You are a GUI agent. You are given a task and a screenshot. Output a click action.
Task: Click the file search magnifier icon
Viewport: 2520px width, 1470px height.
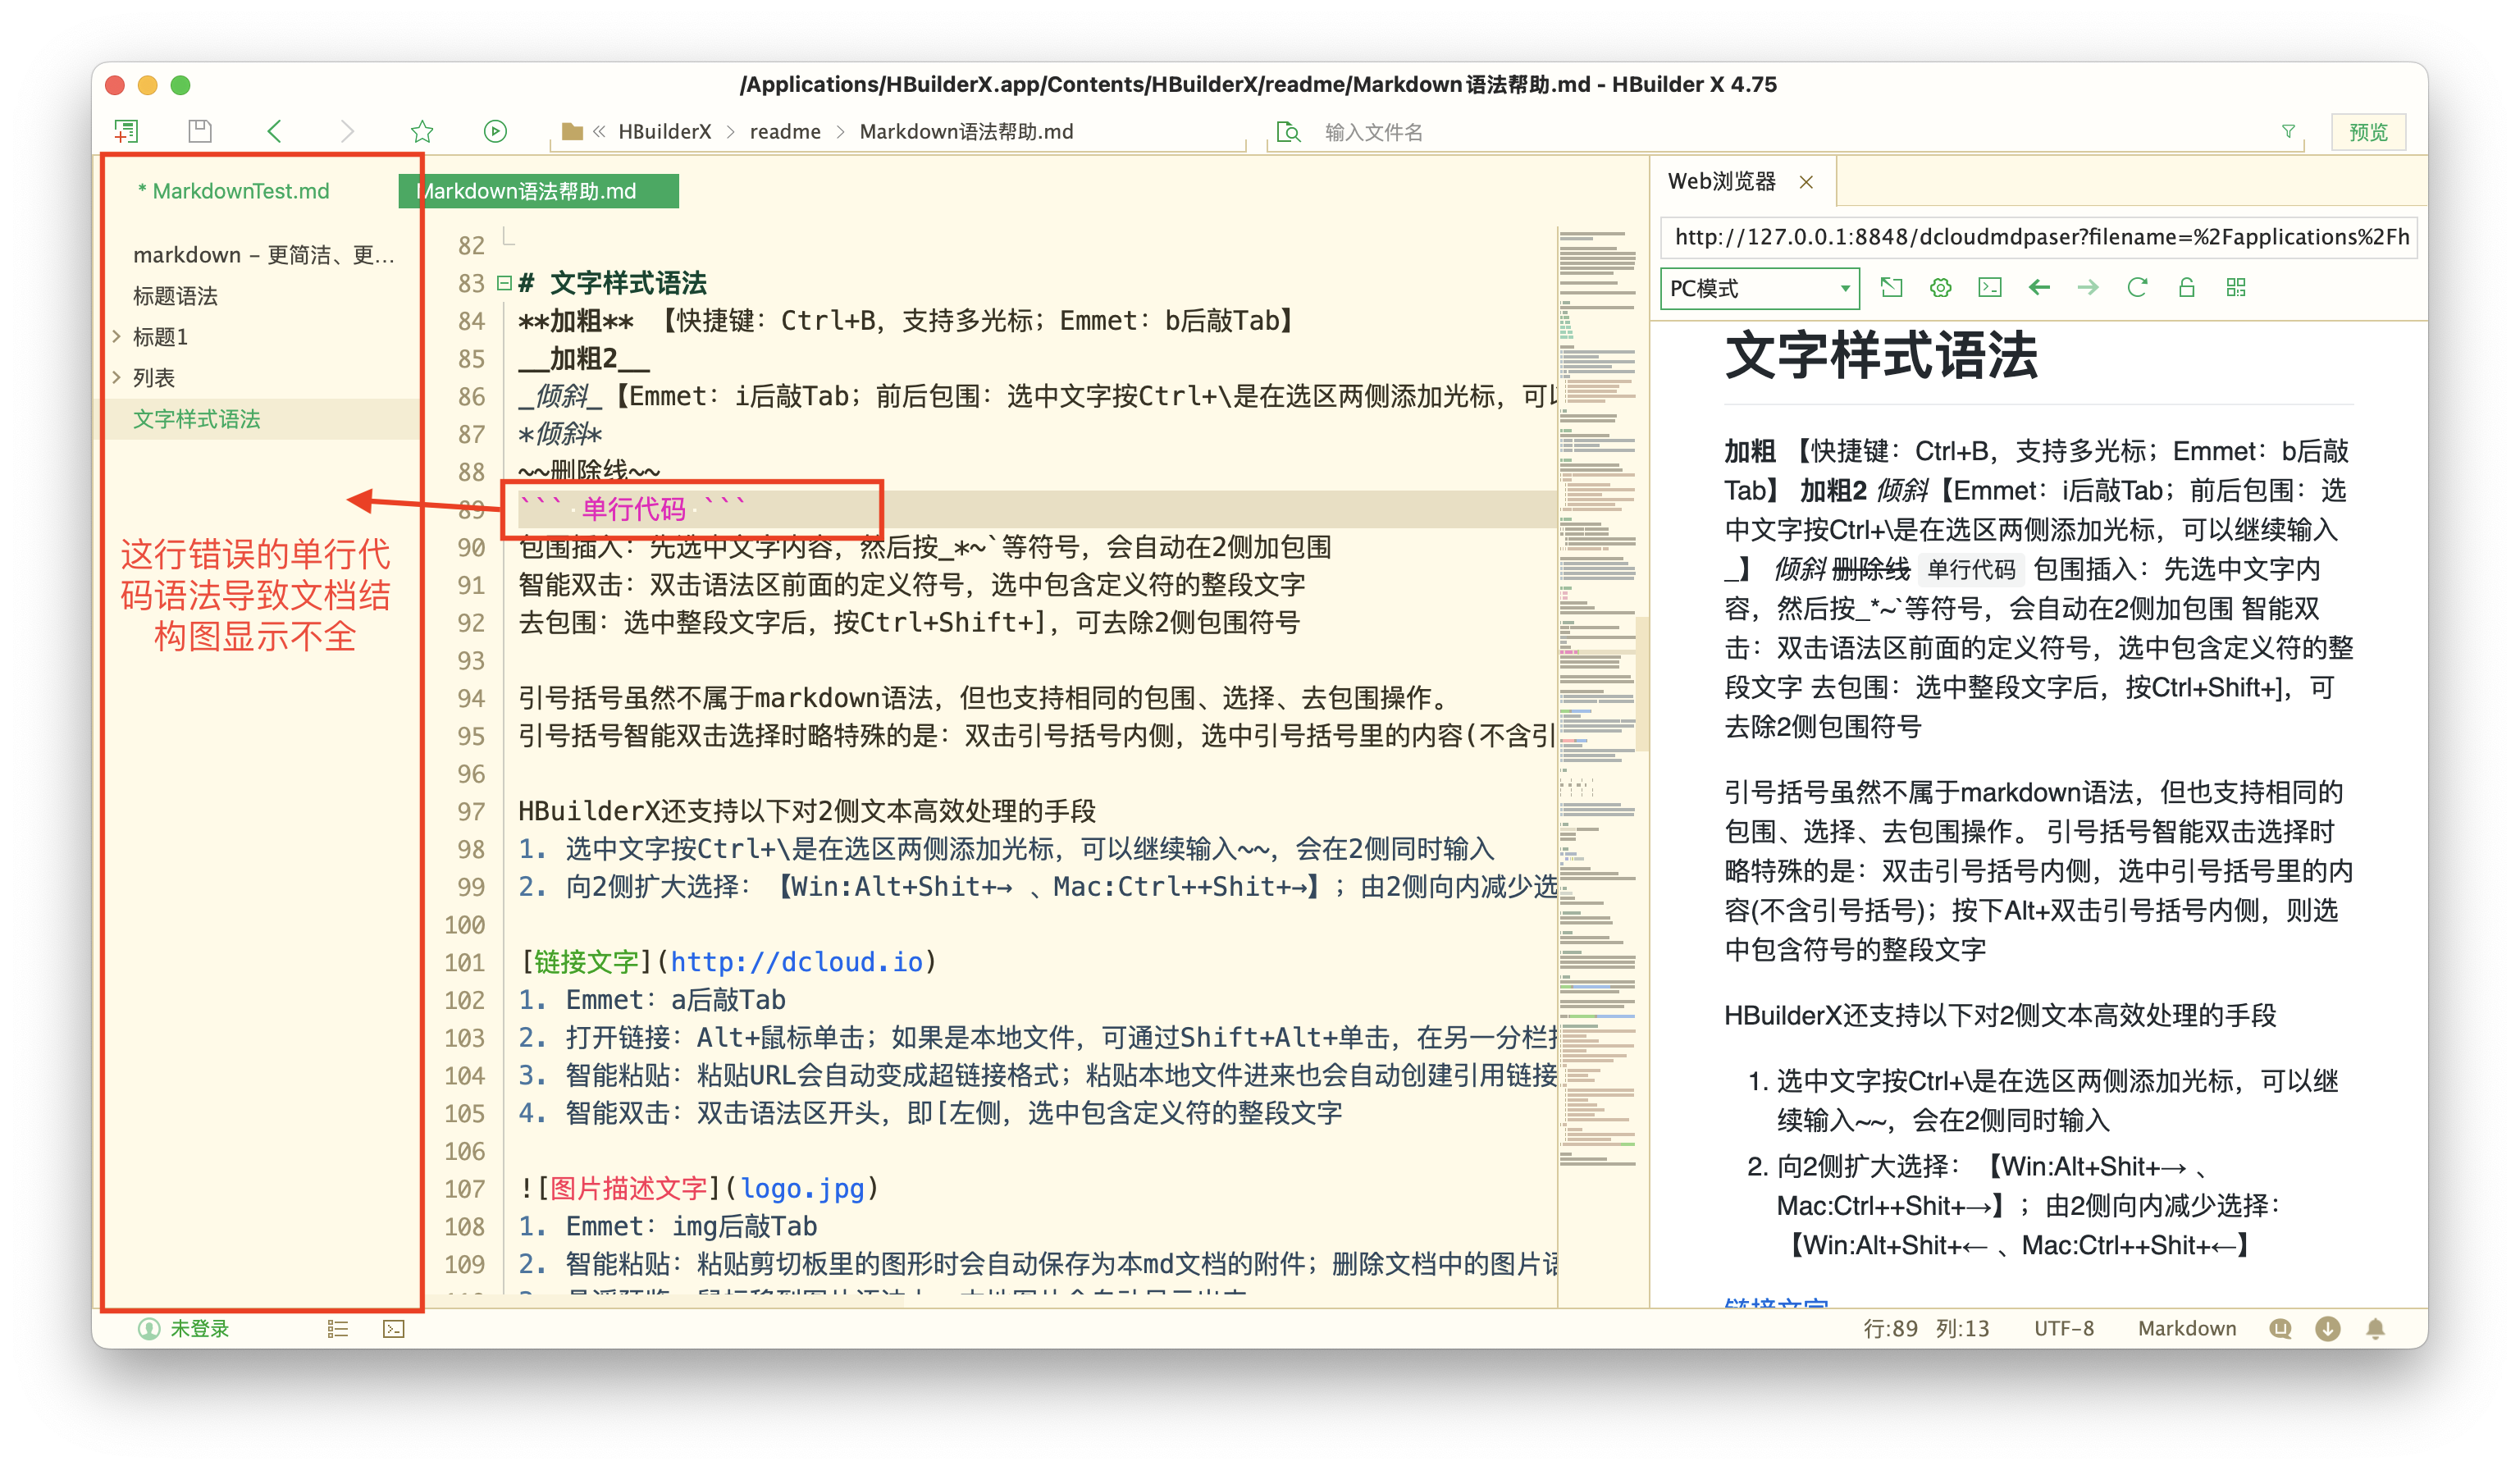coord(1289,132)
